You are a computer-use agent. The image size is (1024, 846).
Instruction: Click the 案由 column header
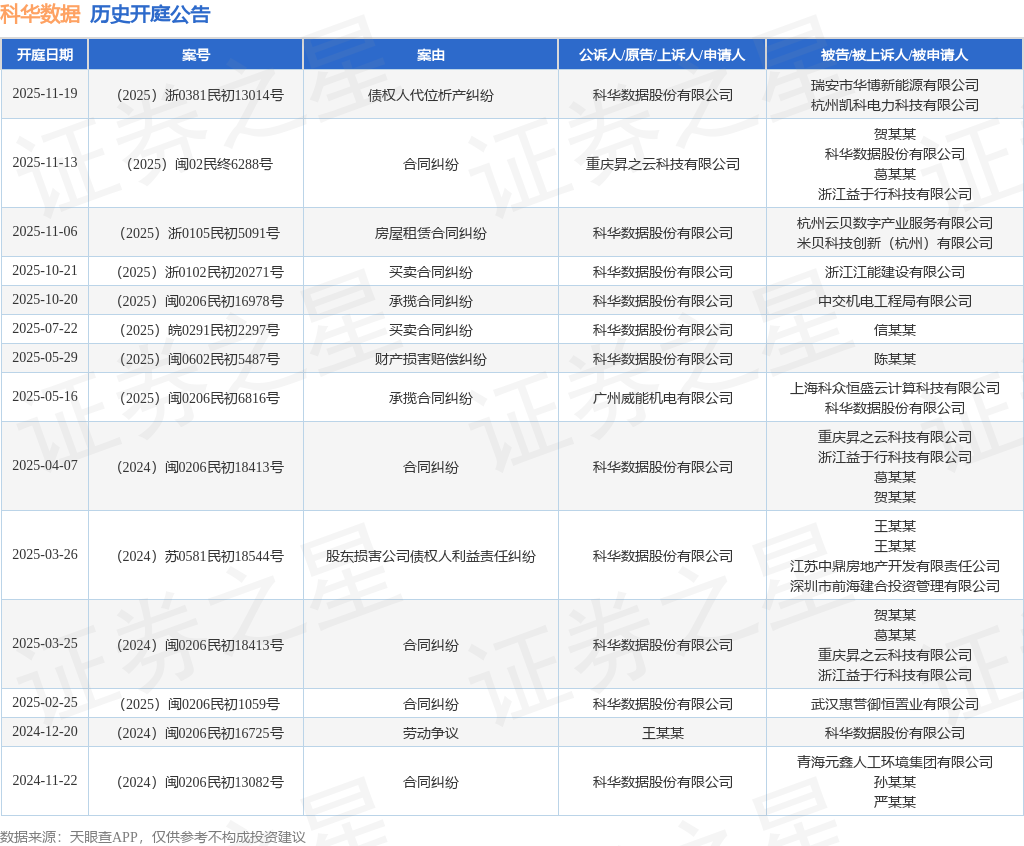click(430, 55)
